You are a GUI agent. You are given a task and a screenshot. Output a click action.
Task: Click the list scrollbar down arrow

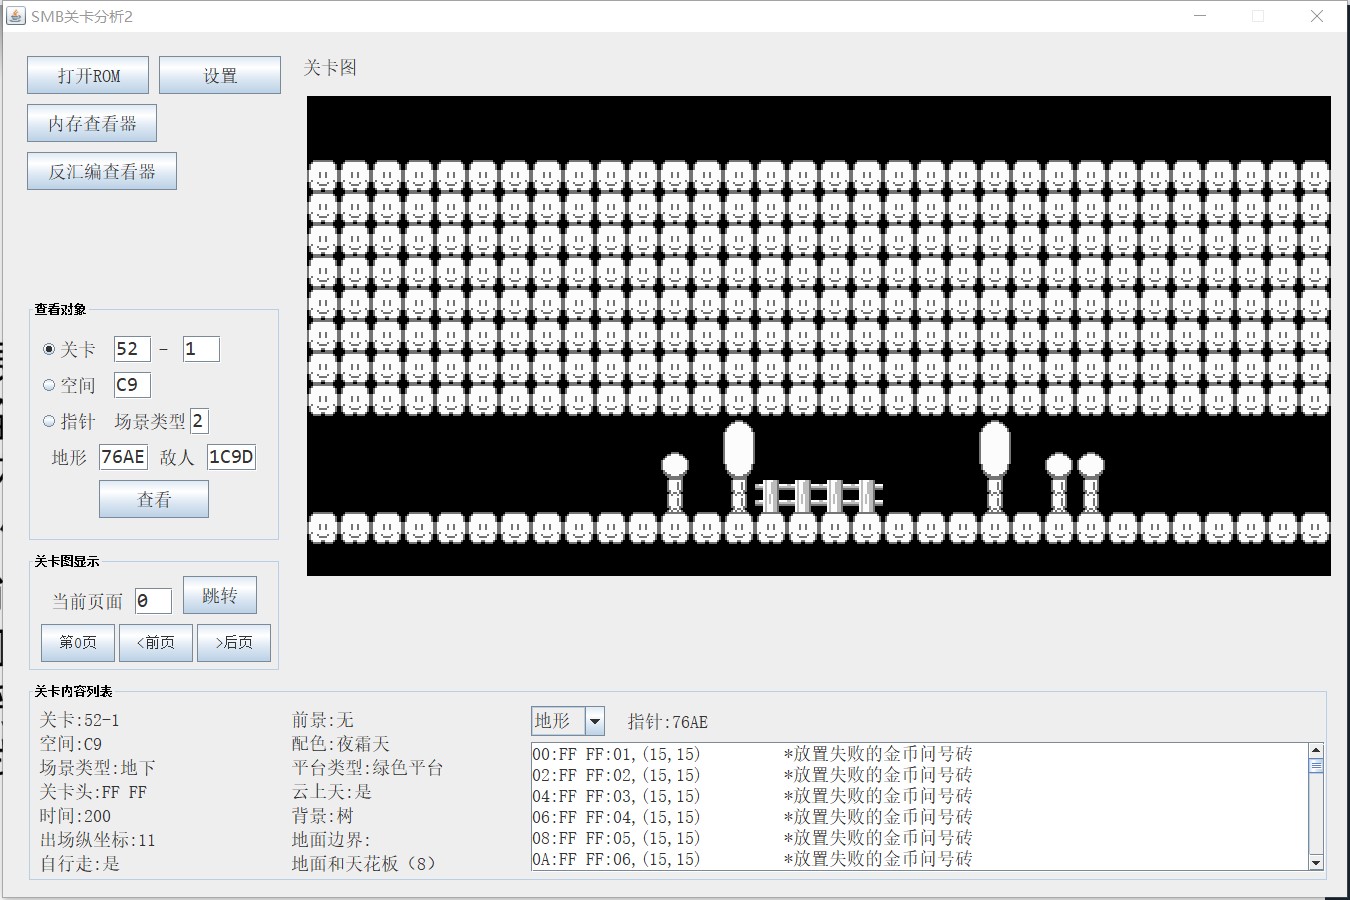[1316, 862]
